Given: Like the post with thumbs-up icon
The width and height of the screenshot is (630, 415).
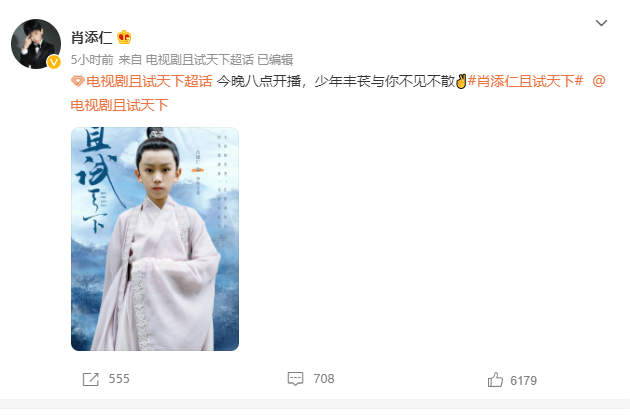Looking at the screenshot, I should pyautogui.click(x=495, y=380).
